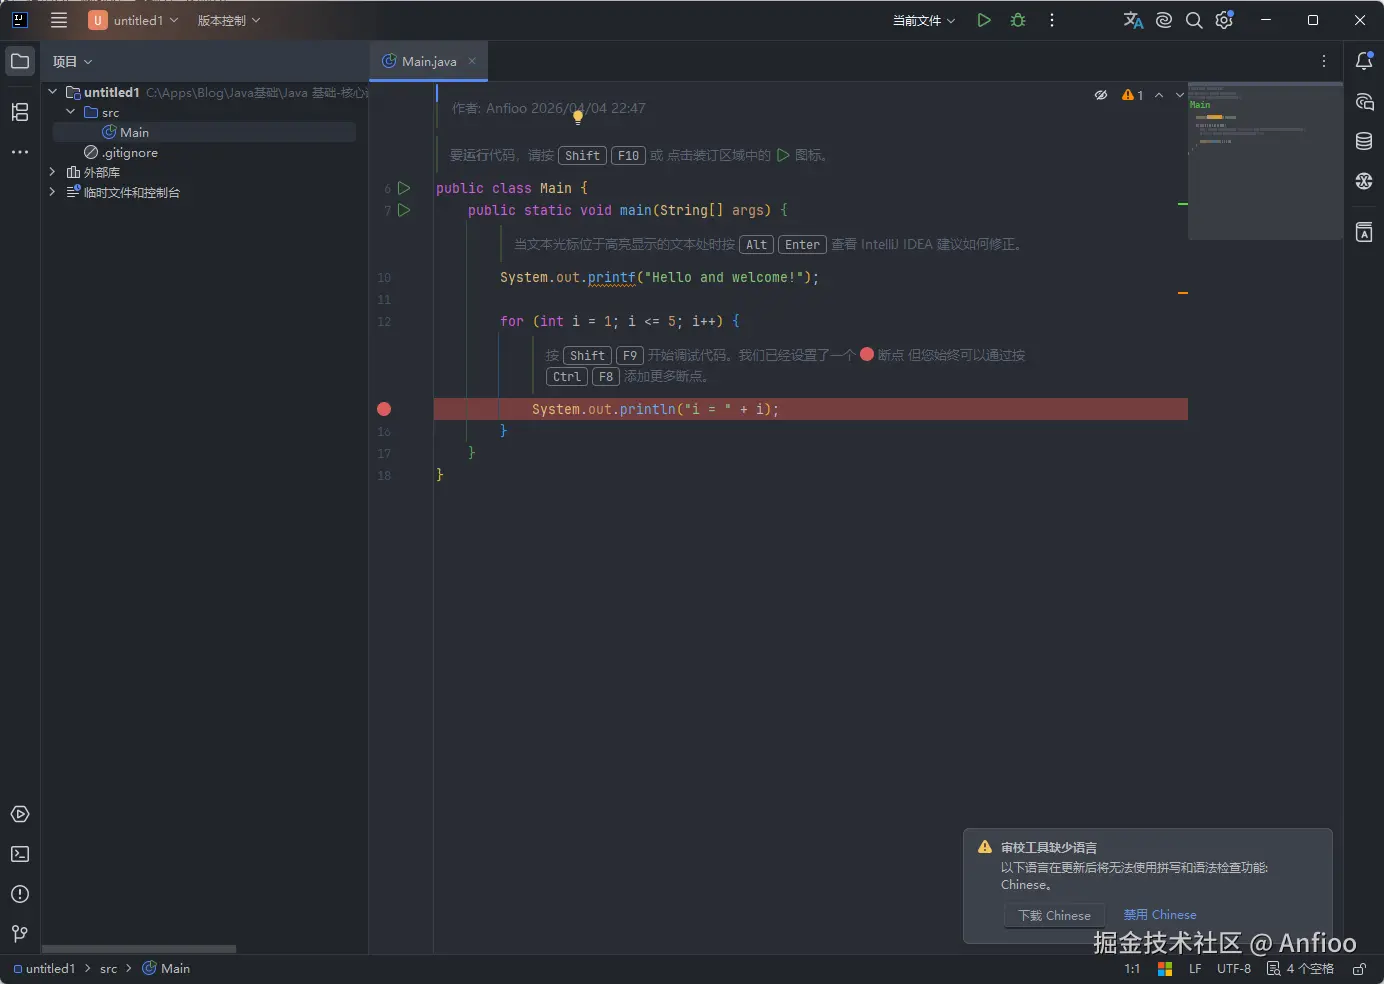Image resolution: width=1384 pixels, height=984 pixels.
Task: Open the Services tool window icon
Action: (20, 814)
